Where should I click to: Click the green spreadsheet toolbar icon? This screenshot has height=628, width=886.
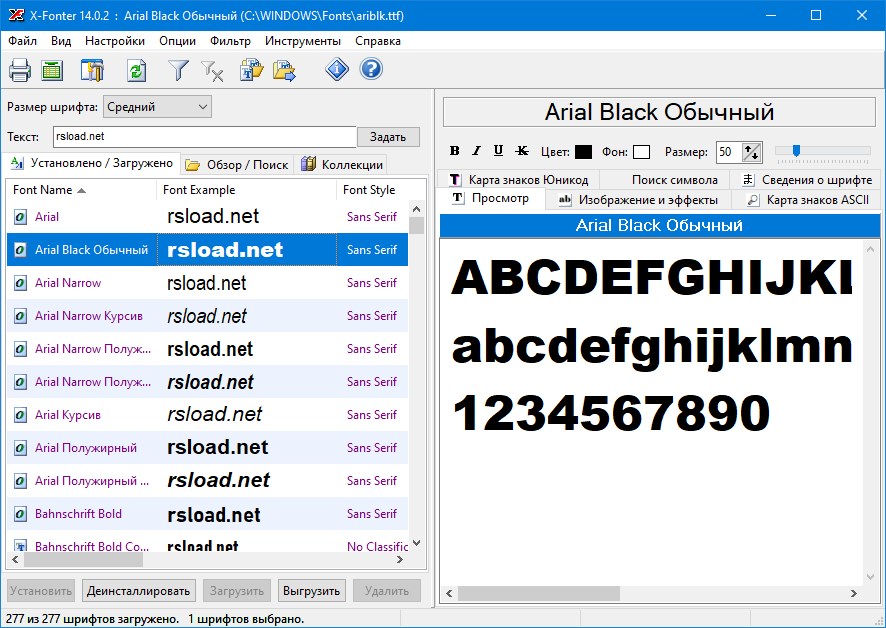(52, 71)
